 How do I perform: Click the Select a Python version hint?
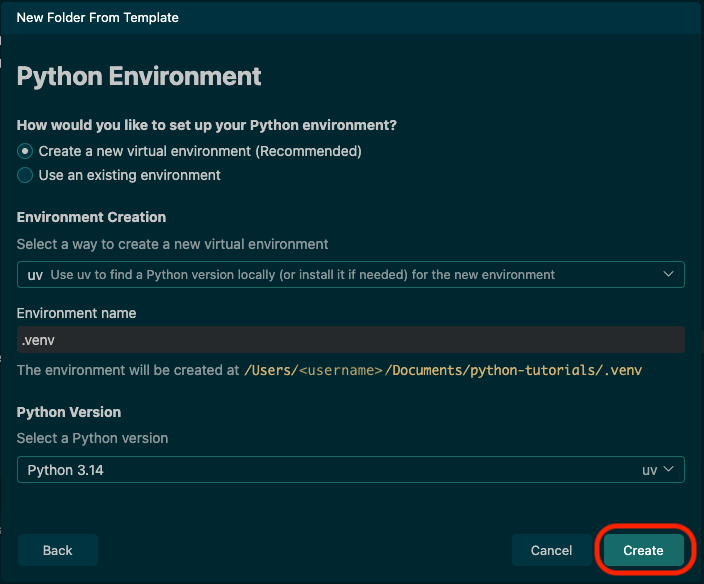click(x=92, y=438)
